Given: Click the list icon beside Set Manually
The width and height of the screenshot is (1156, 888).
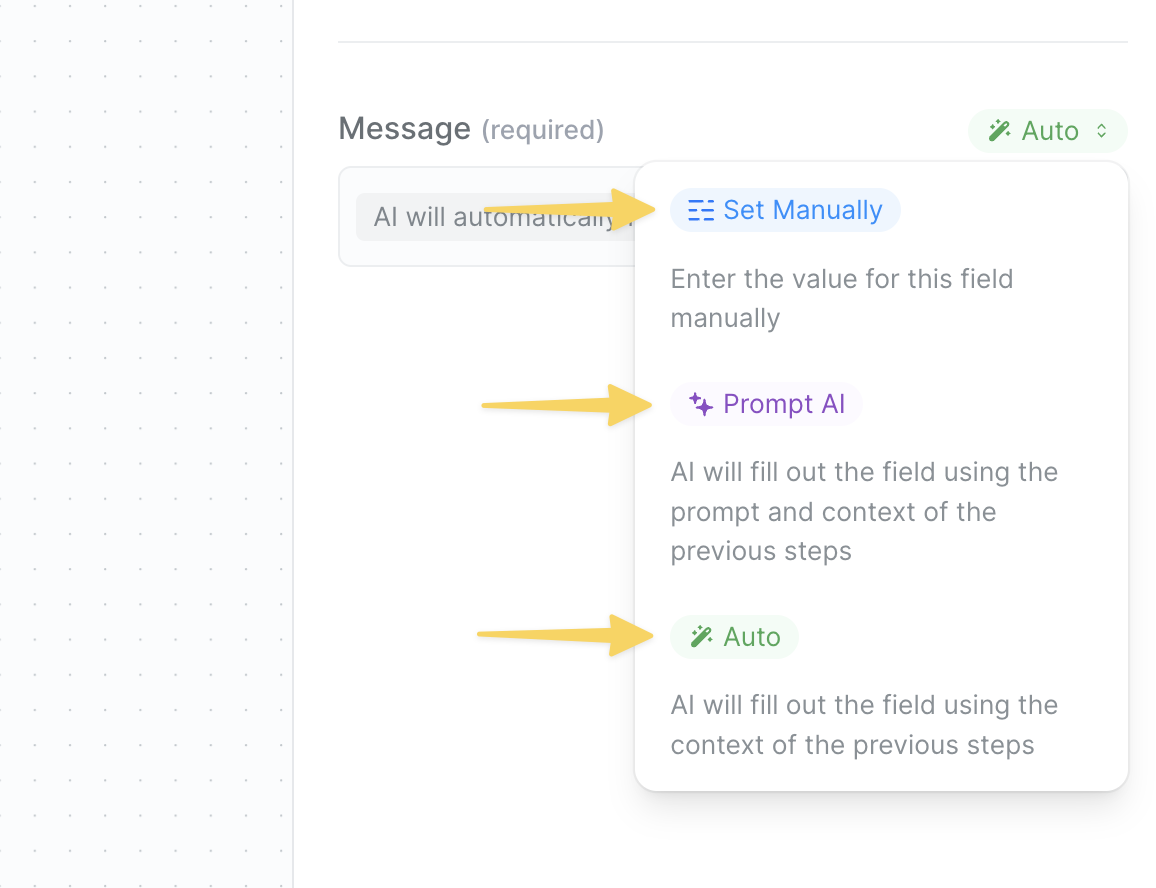Looking at the screenshot, I should coord(701,210).
